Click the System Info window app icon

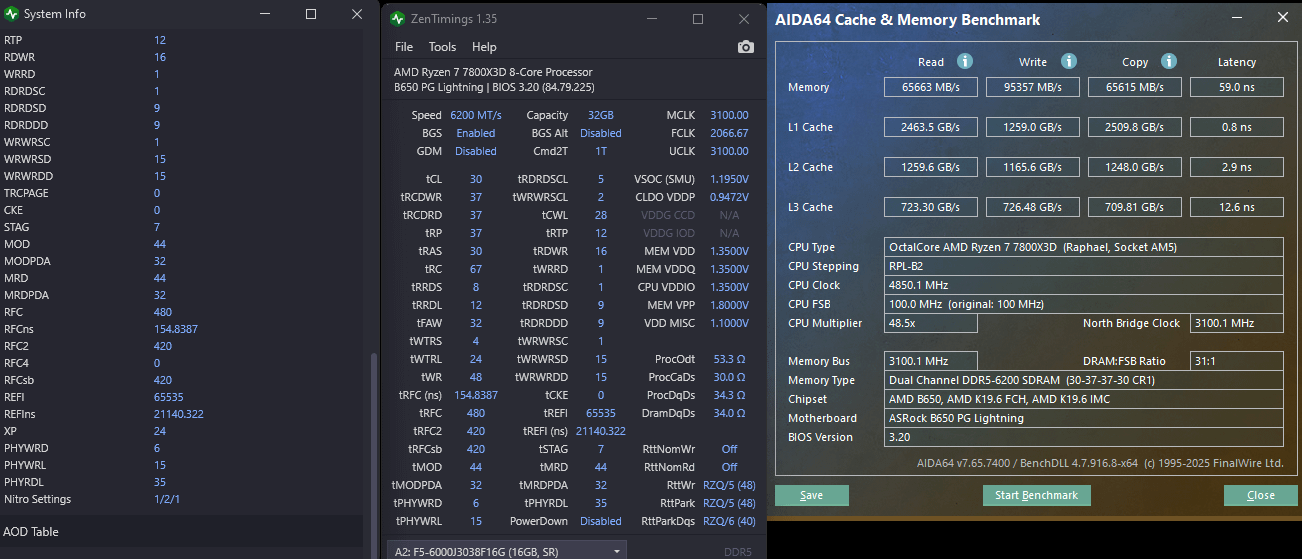12,14
